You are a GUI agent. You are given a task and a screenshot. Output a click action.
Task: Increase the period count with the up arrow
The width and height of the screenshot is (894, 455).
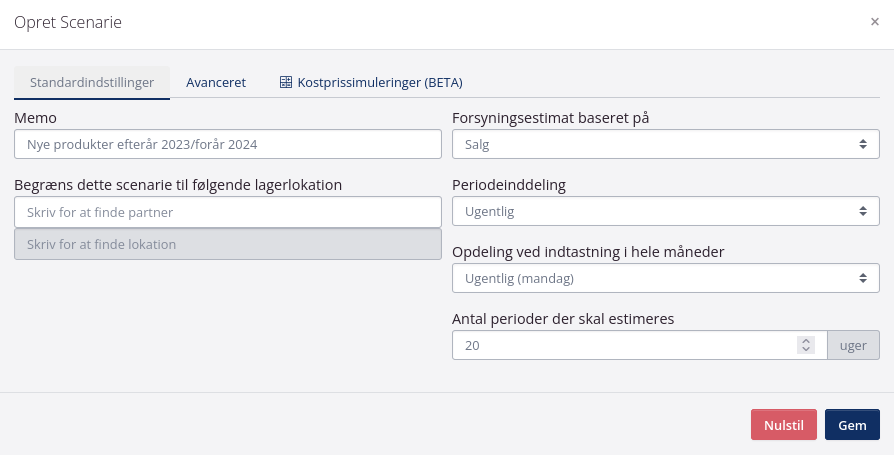click(805, 340)
